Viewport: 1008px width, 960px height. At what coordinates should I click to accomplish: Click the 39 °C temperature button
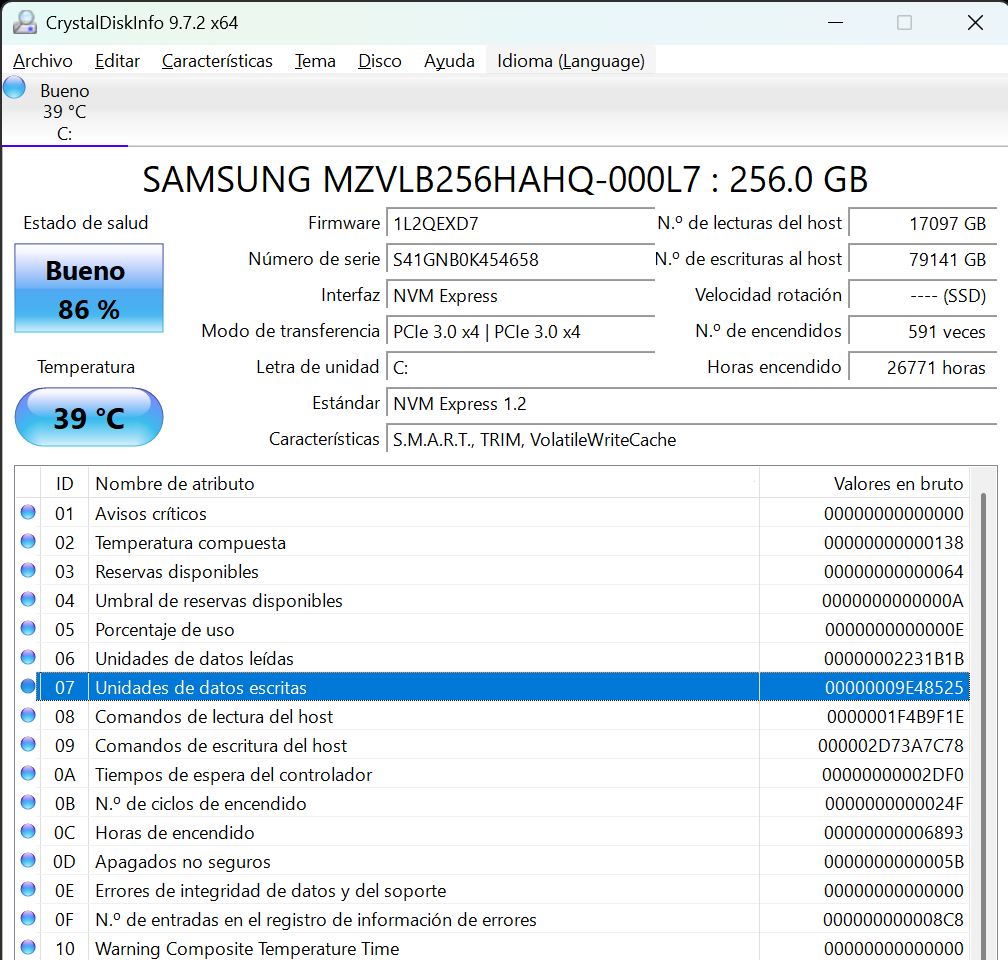[89, 417]
